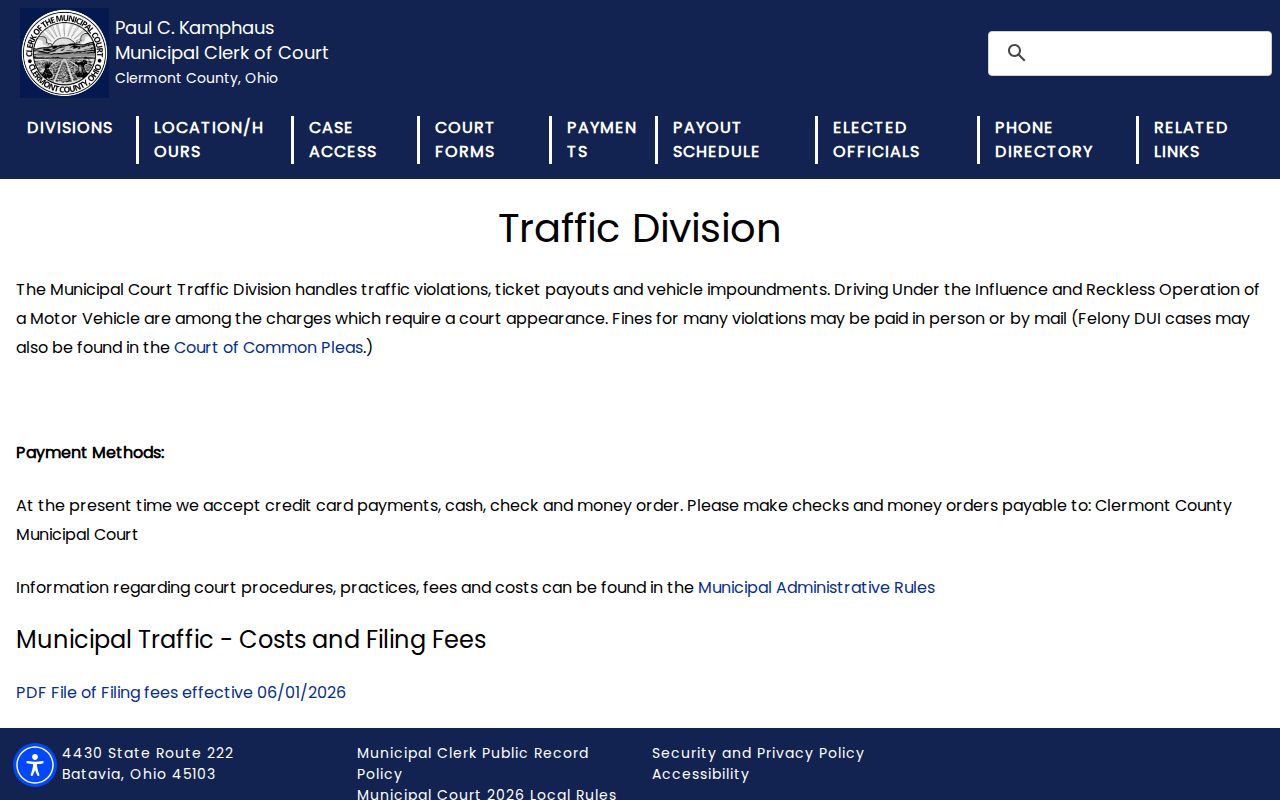Open the Municipal Administrative Rules link
Viewport: 1280px width, 800px height.
816,588
